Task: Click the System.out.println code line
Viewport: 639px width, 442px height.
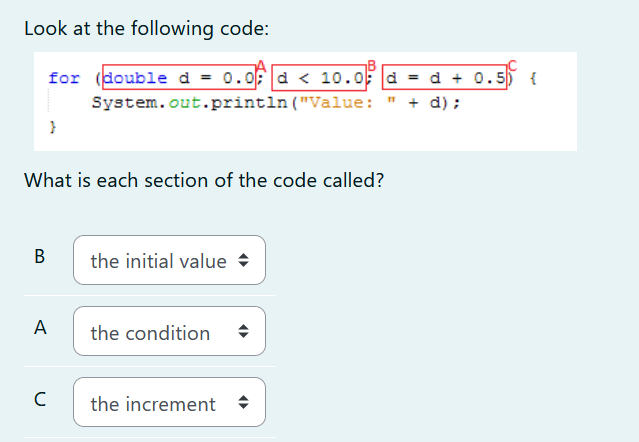Action: 276,102
